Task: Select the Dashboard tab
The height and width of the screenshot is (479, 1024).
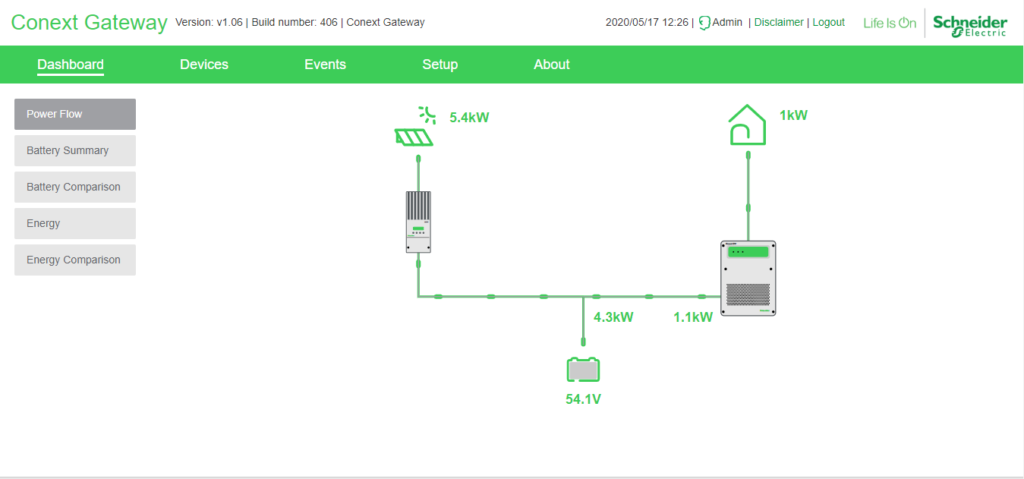Action: pyautogui.click(x=71, y=65)
